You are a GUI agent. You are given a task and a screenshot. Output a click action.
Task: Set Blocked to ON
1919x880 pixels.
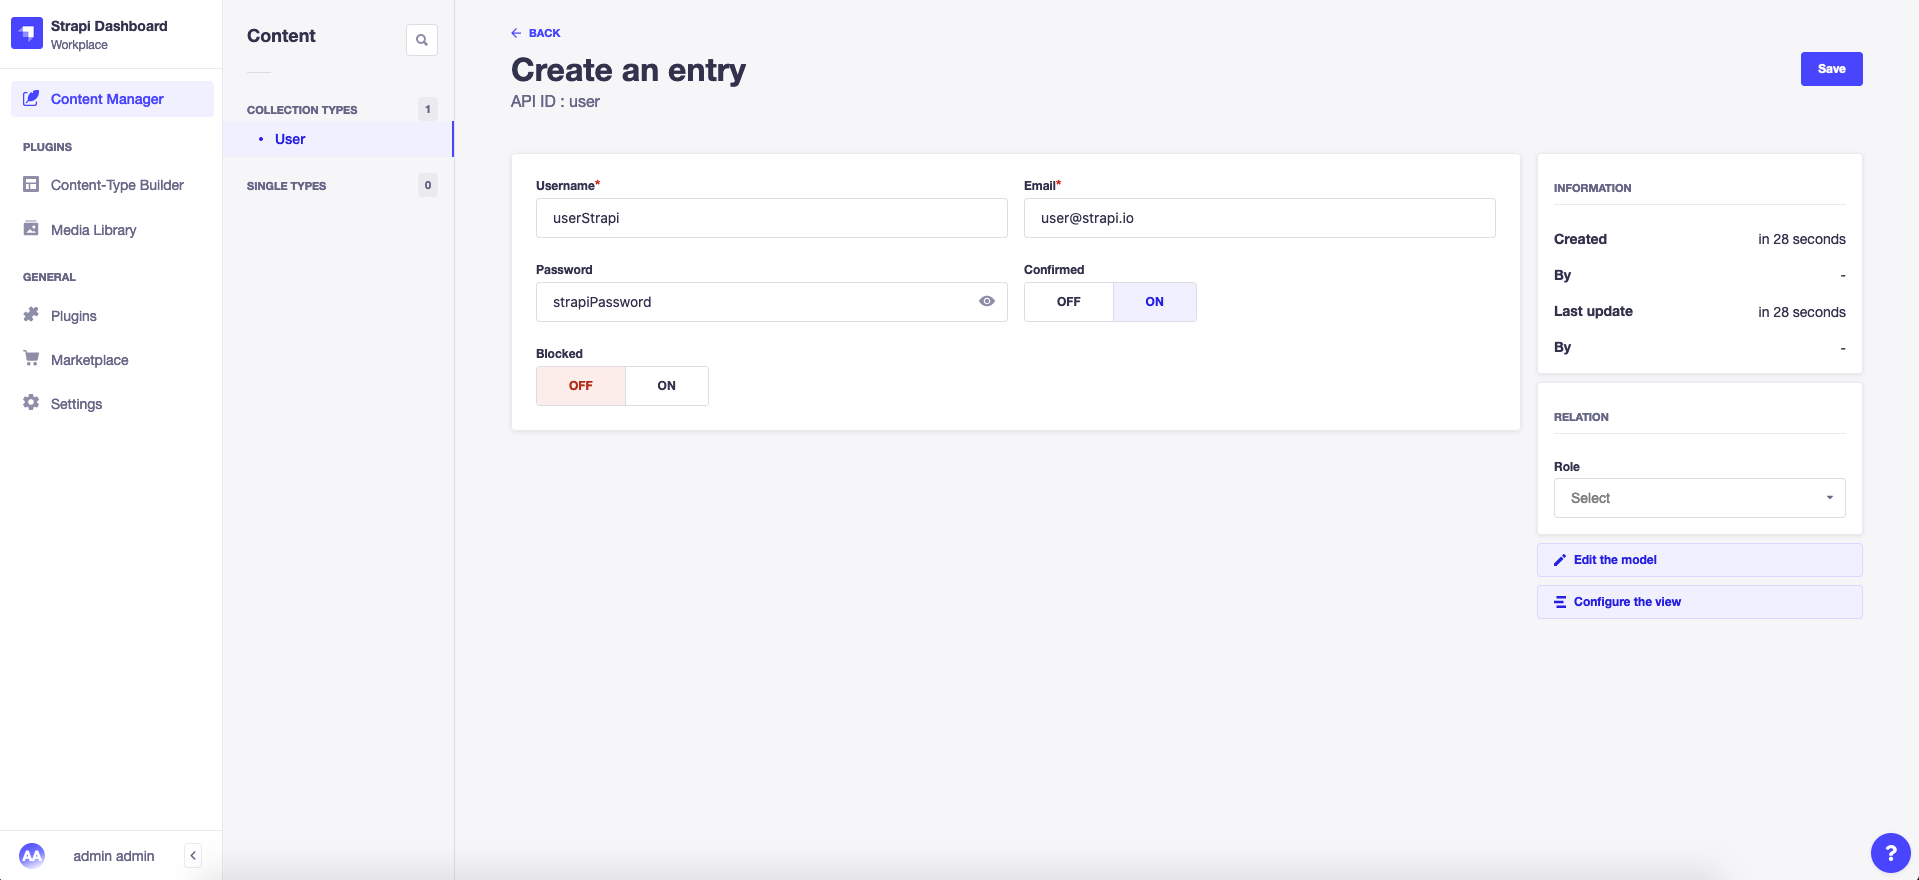click(667, 386)
